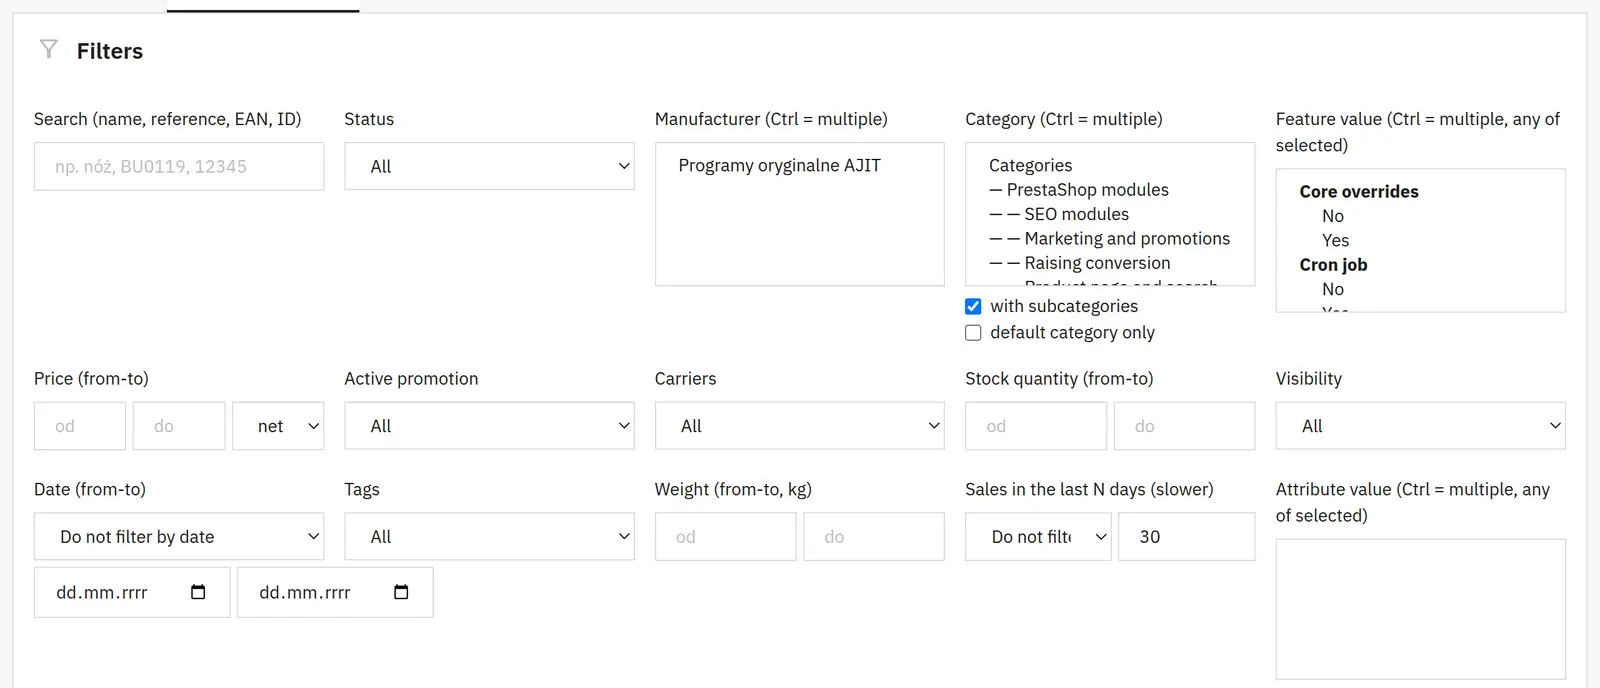Click Stock quantity 'od' from field
The height and width of the screenshot is (688, 1600).
click(x=1036, y=426)
